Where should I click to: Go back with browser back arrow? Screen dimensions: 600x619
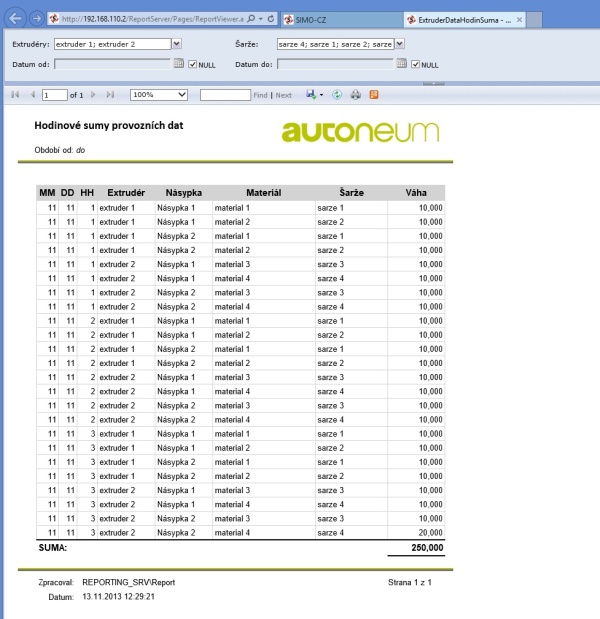click(x=15, y=18)
